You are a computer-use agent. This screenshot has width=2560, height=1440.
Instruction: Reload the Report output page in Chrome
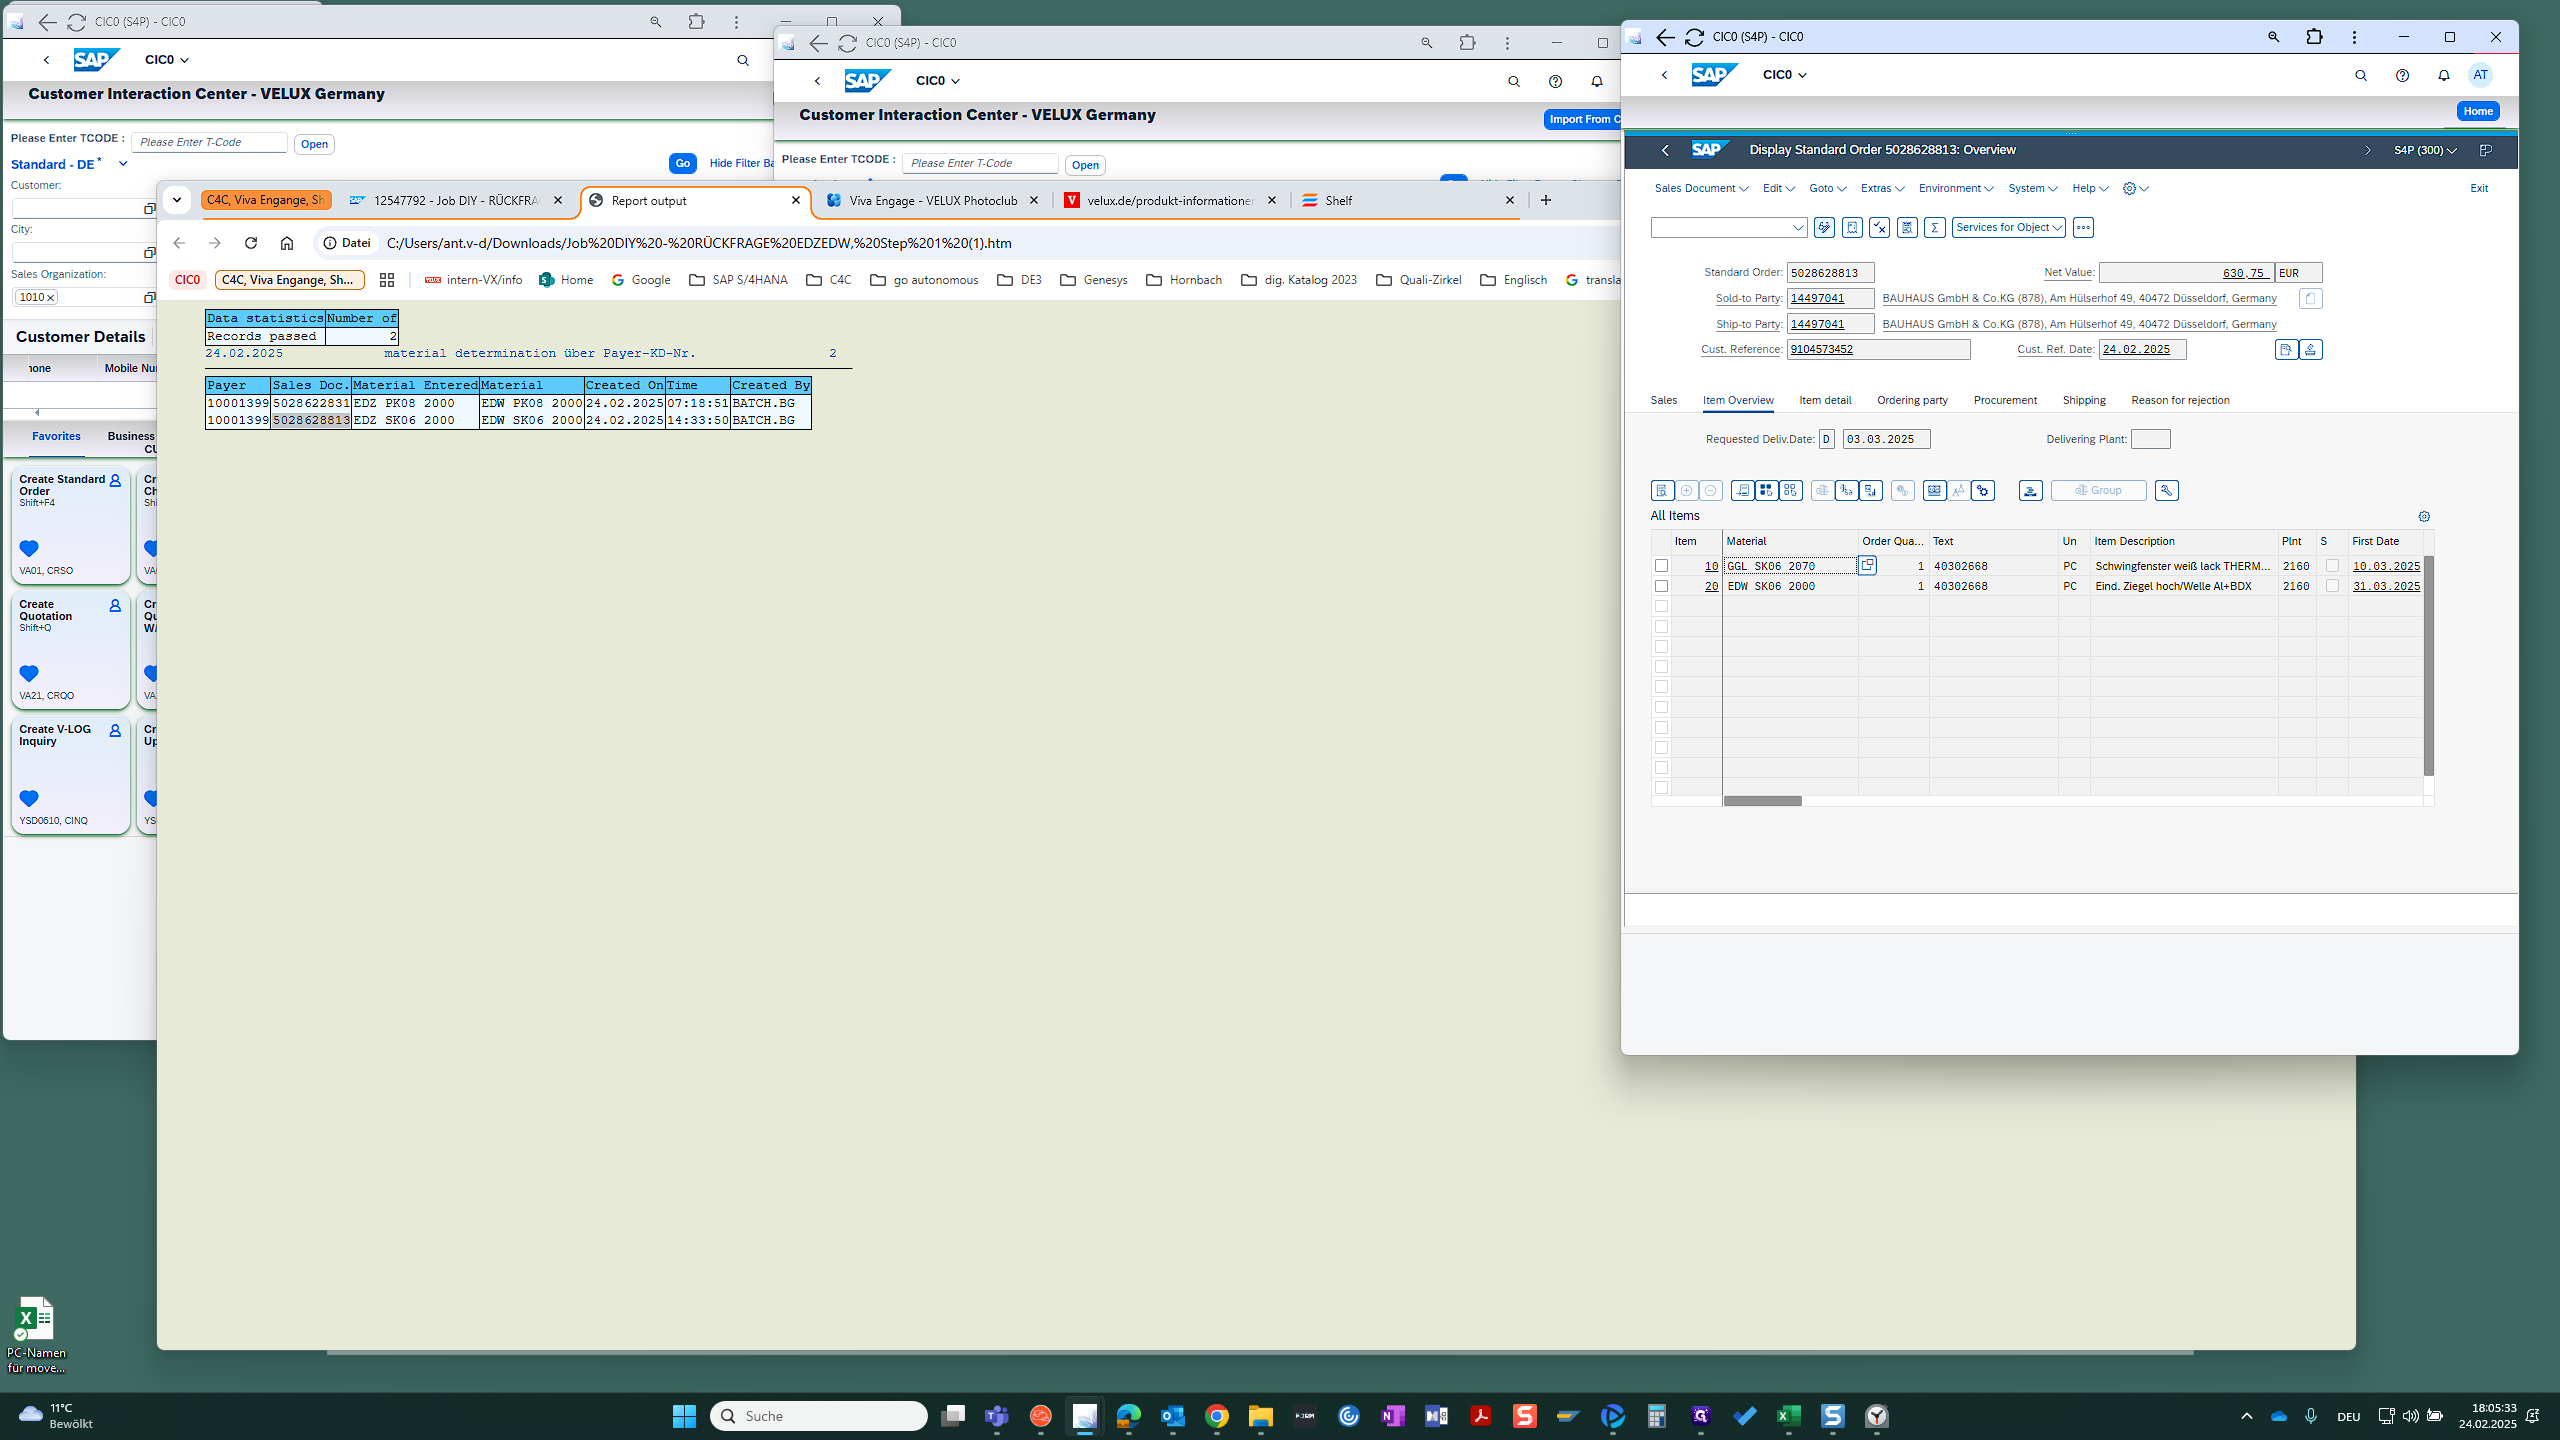click(251, 243)
